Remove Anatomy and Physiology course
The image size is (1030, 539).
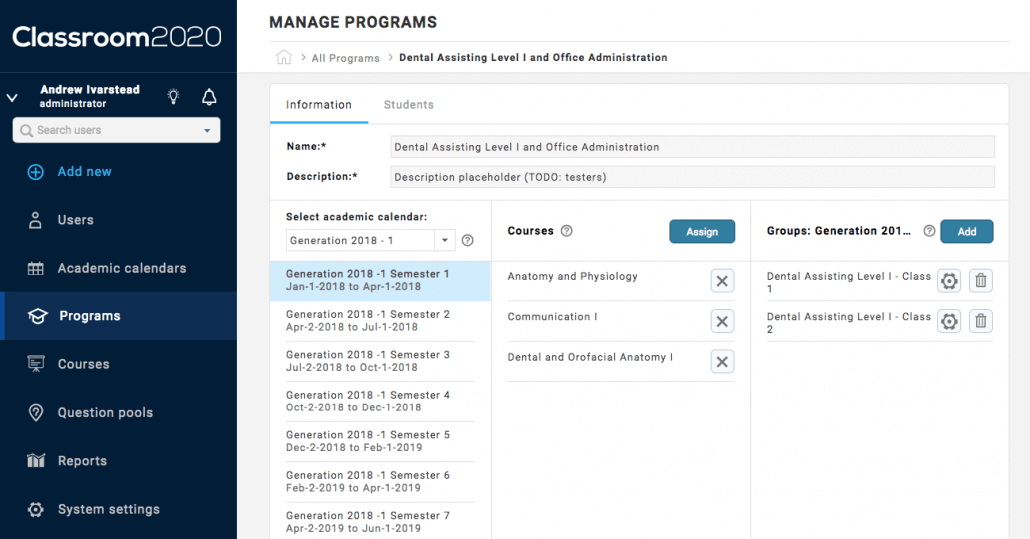pos(722,281)
